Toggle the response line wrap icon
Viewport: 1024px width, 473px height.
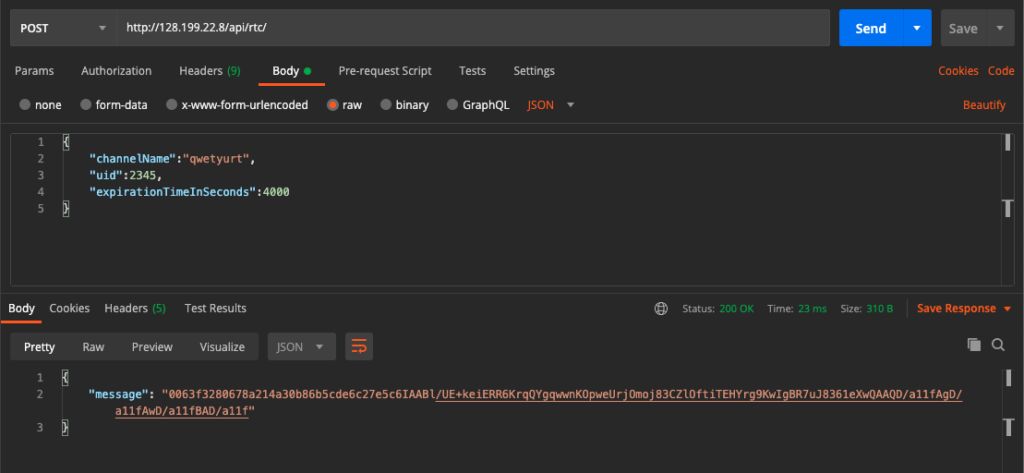[x=359, y=347]
